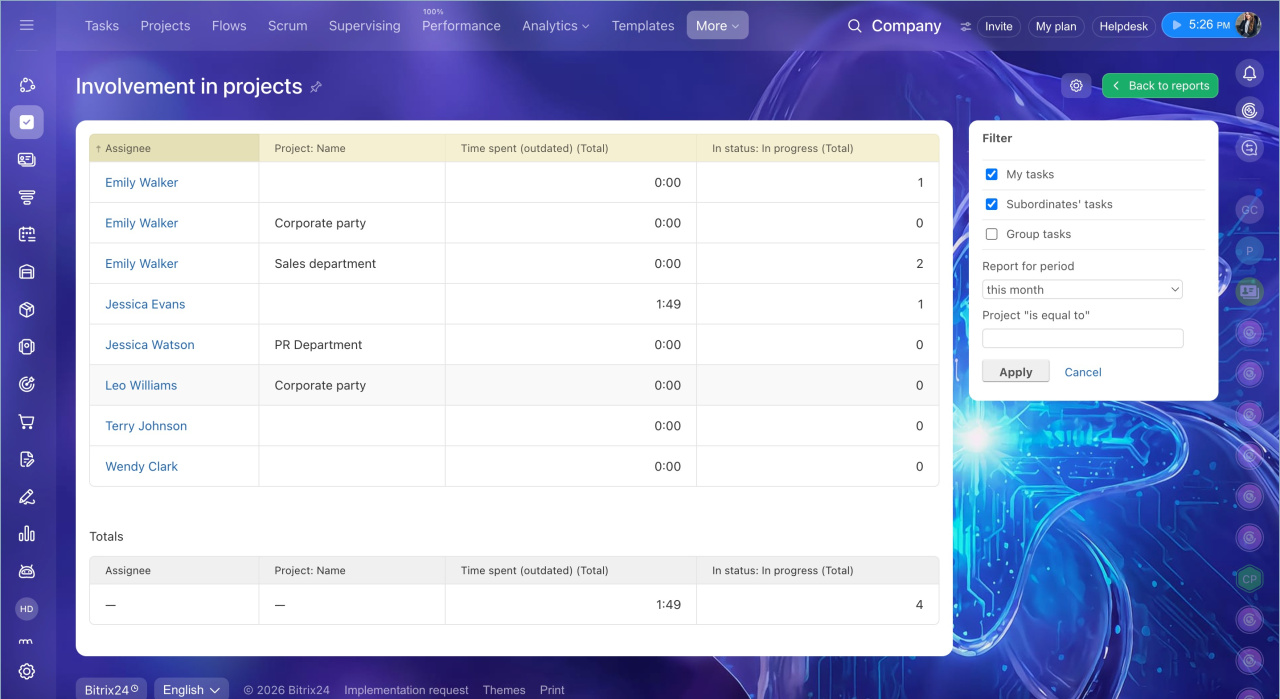Click the Invite button

[998, 27]
